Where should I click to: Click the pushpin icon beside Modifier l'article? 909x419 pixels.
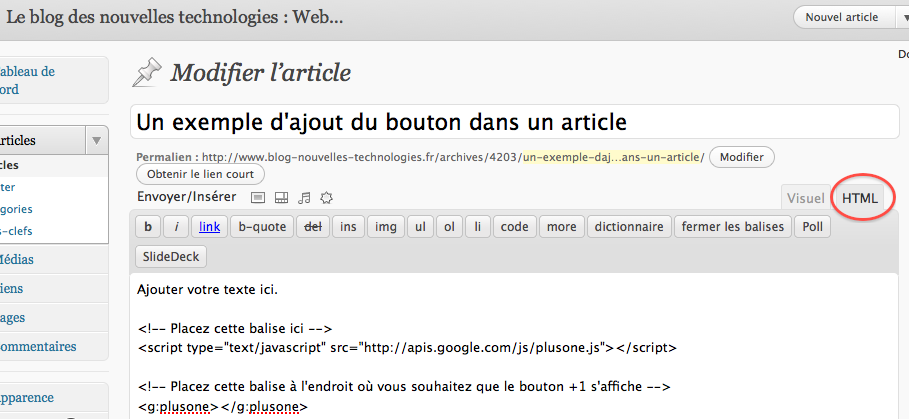(147, 72)
